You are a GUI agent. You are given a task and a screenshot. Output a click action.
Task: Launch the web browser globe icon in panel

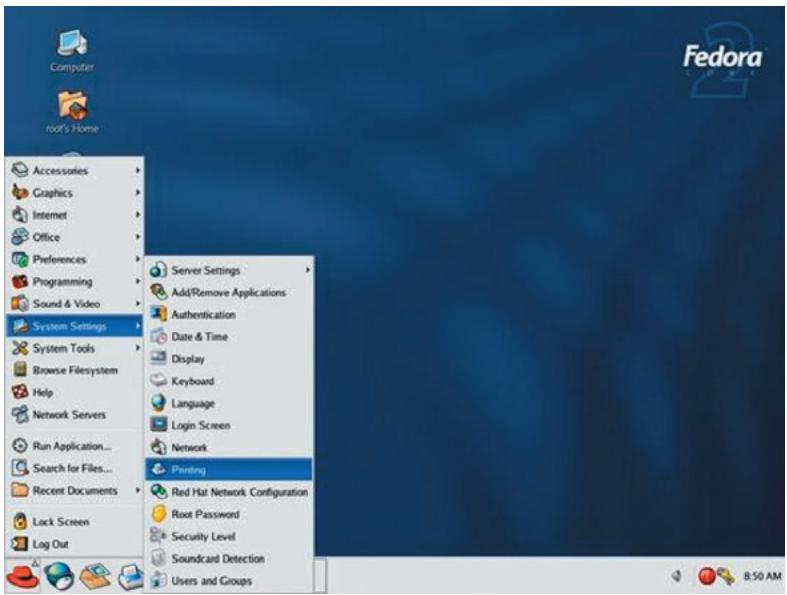[59, 576]
